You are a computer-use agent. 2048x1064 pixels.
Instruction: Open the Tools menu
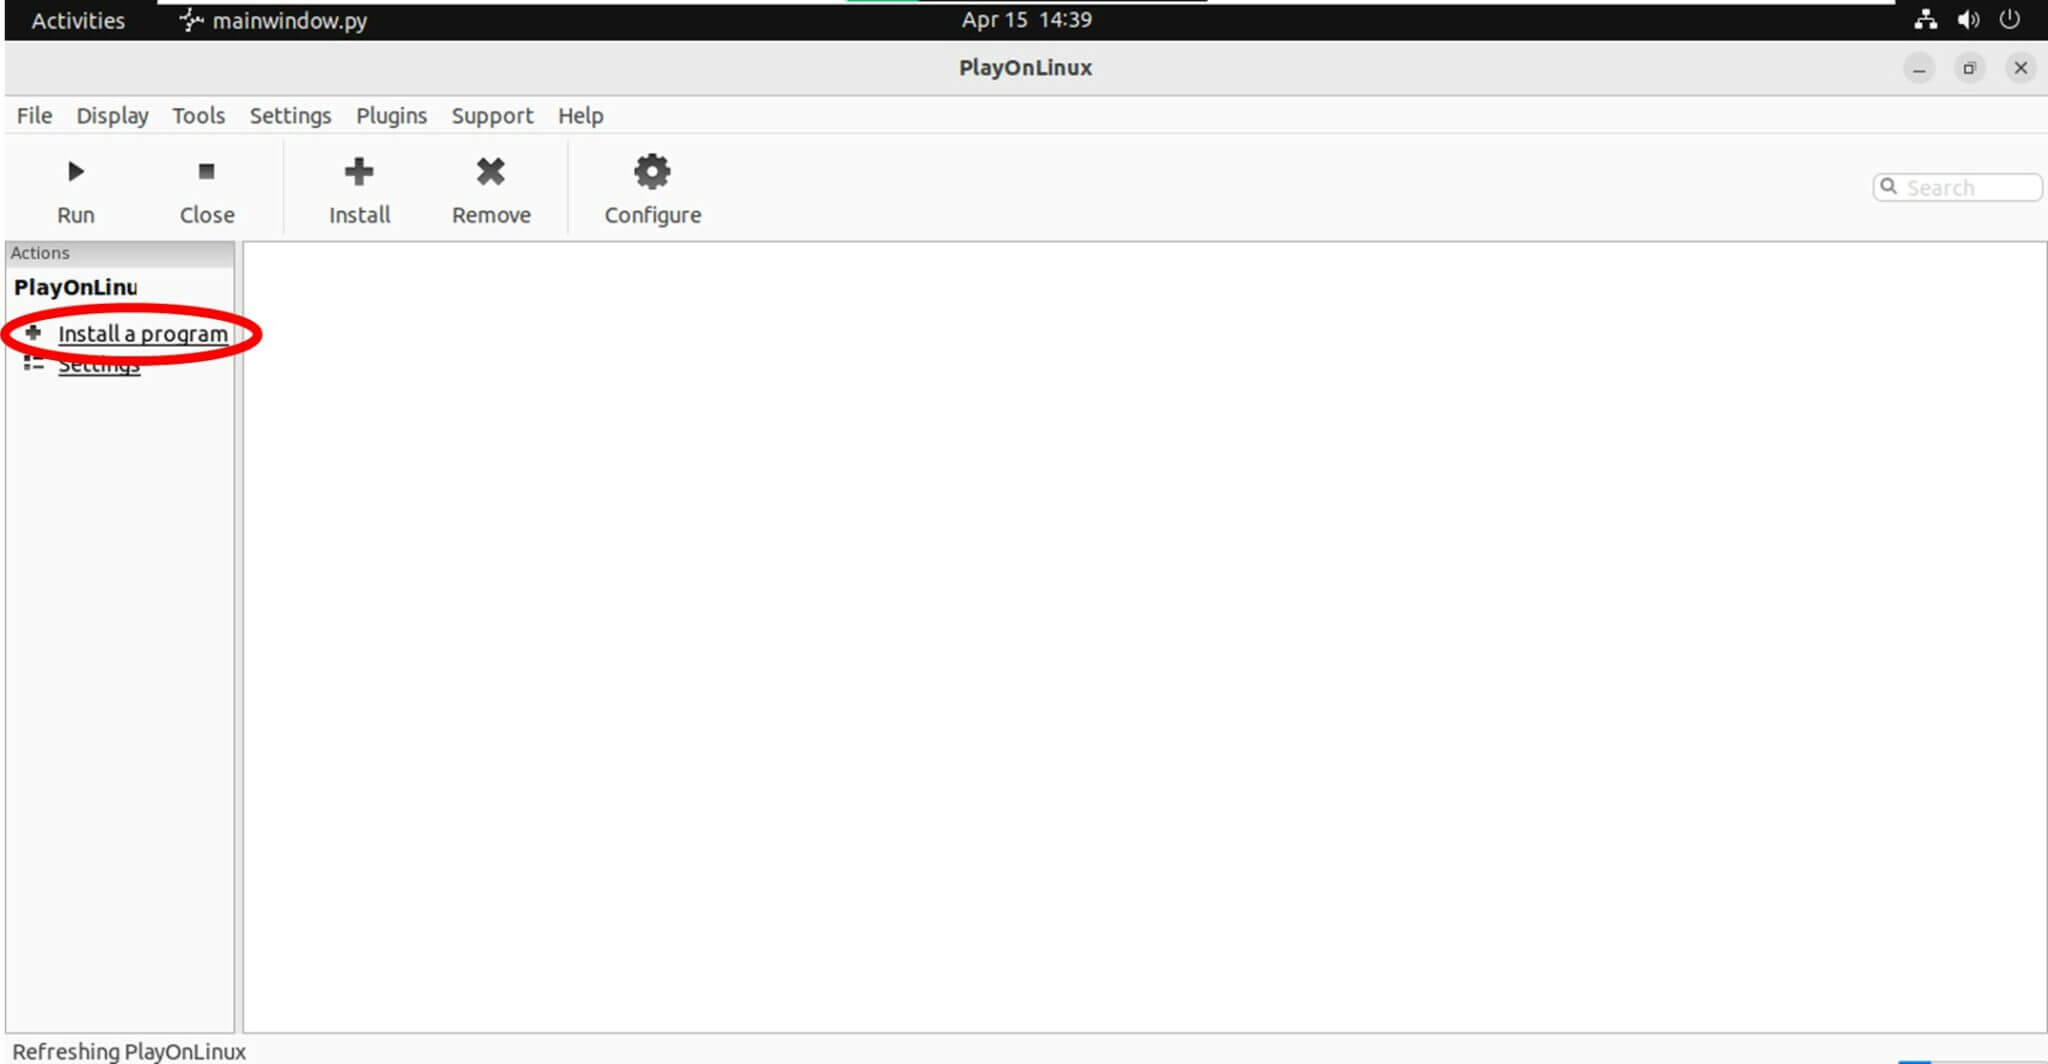[x=198, y=115]
